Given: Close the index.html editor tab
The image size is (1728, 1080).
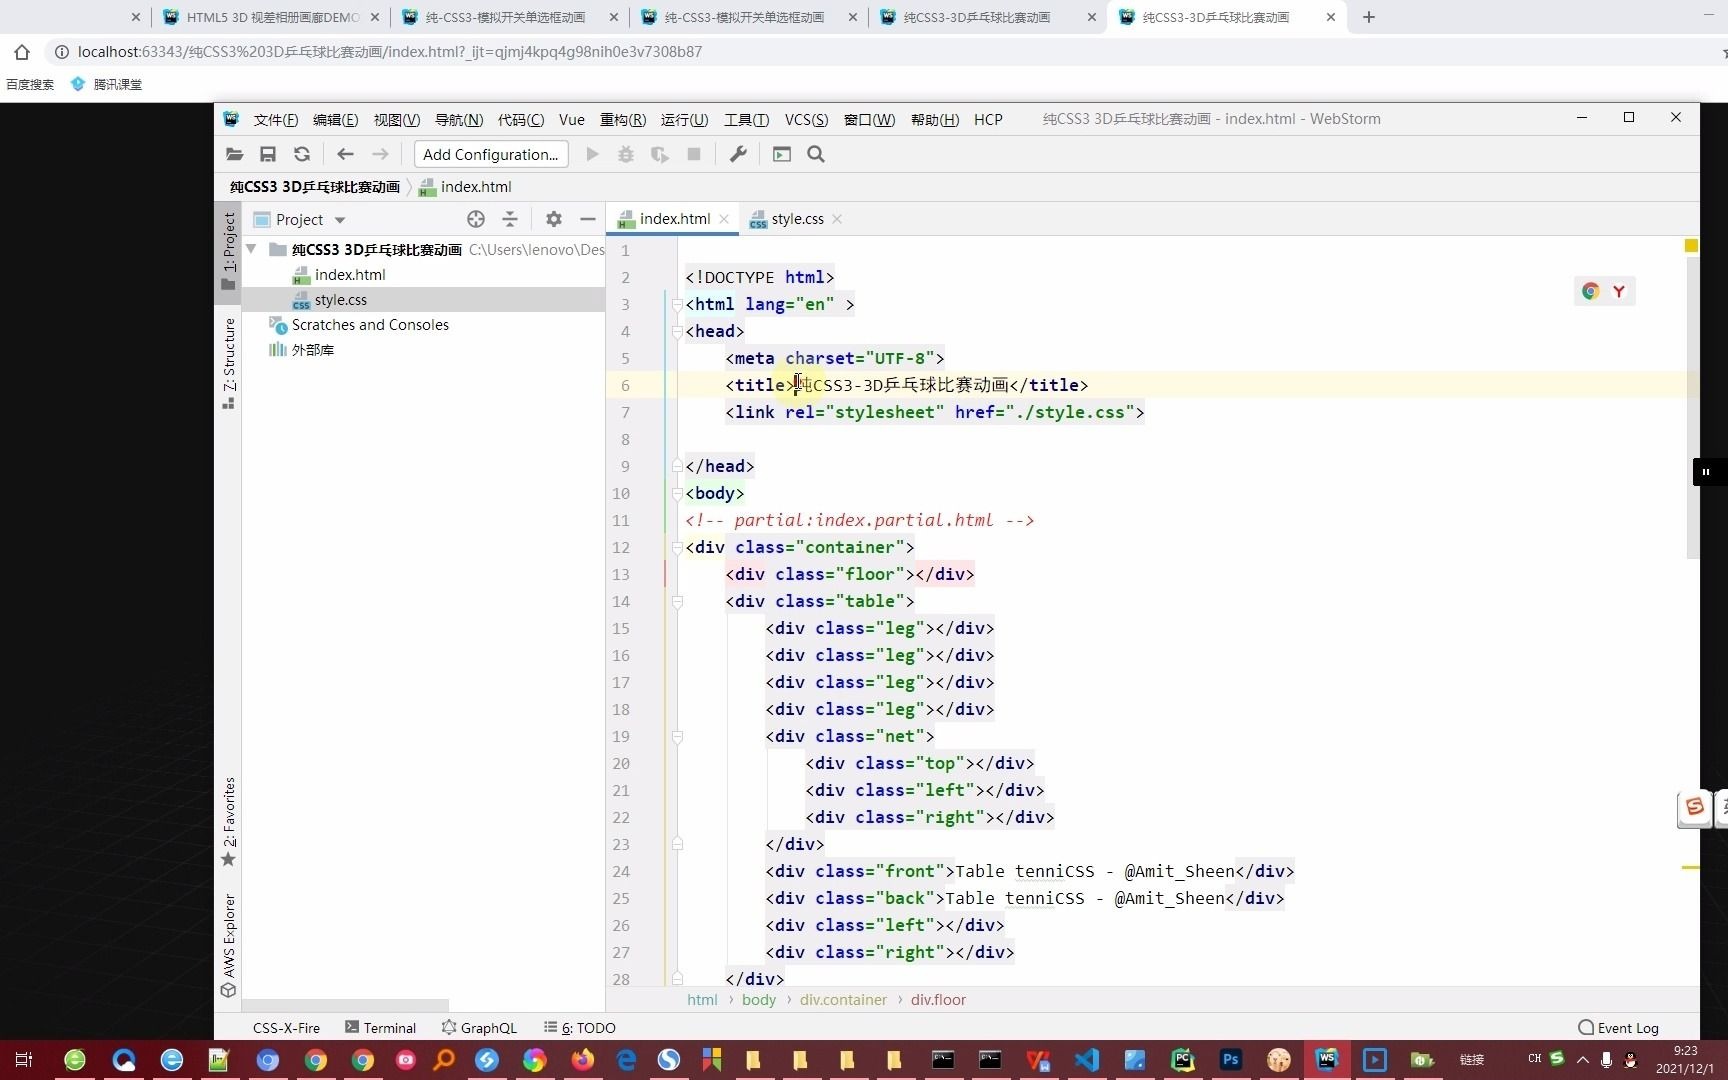Looking at the screenshot, I should (x=724, y=219).
